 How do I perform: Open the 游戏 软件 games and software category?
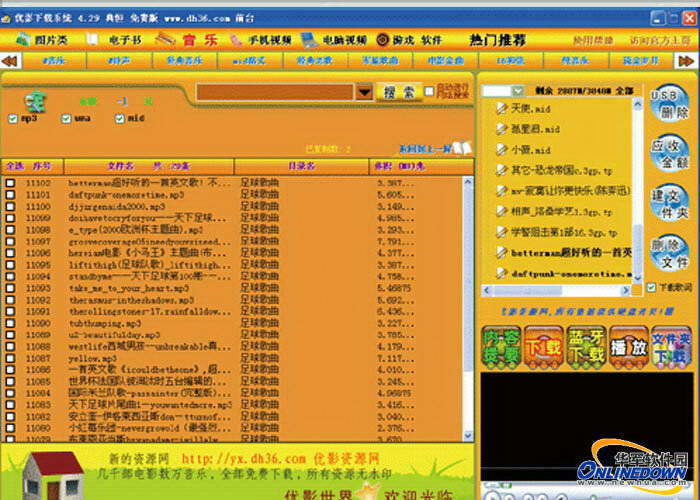tap(409, 40)
